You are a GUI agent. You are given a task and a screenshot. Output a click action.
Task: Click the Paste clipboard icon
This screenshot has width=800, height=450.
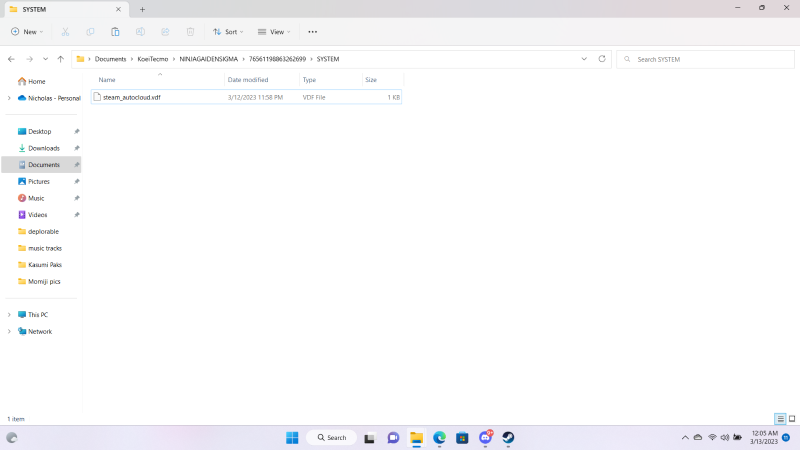(115, 32)
